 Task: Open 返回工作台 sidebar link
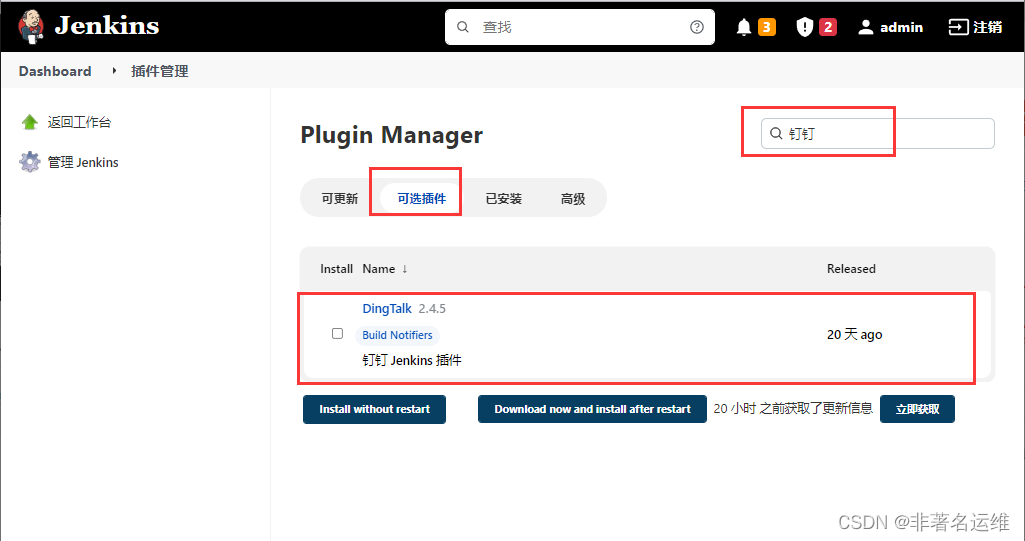tap(79, 122)
